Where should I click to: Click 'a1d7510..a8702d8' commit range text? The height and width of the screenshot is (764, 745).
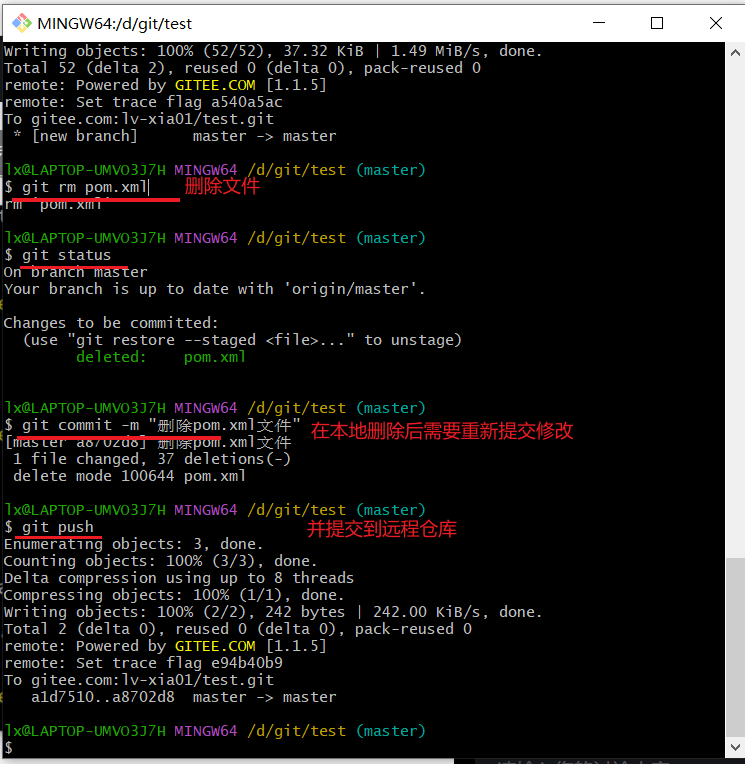tap(103, 697)
